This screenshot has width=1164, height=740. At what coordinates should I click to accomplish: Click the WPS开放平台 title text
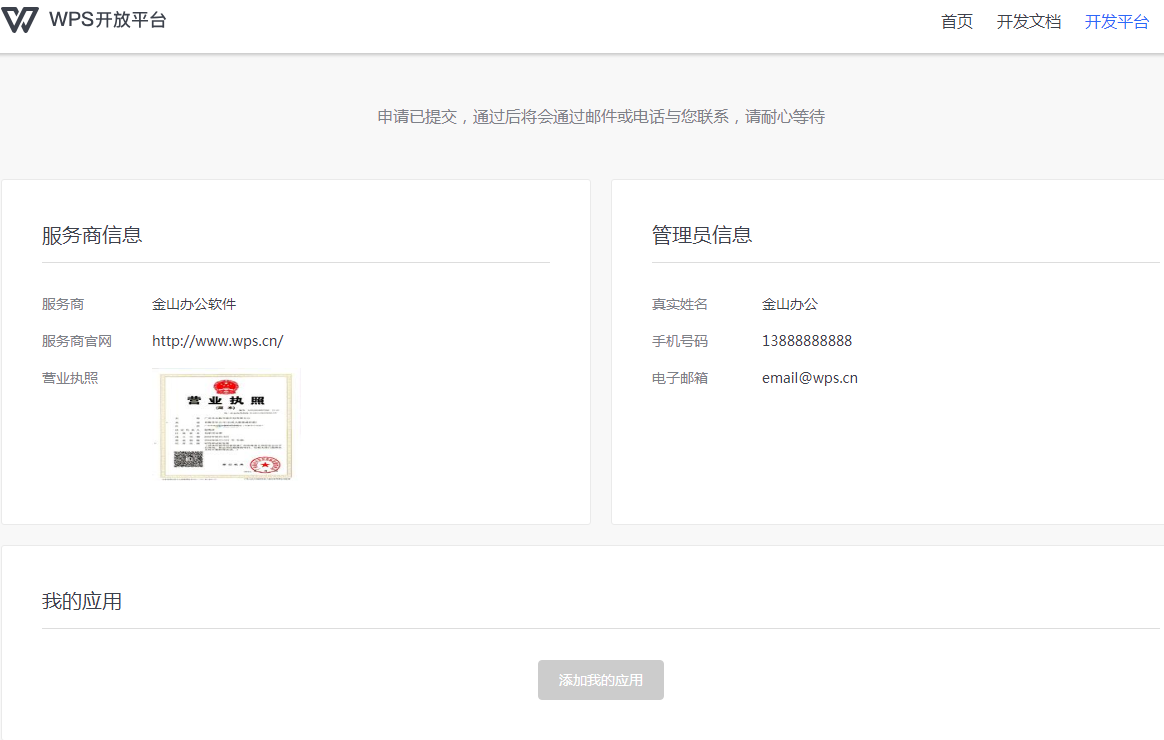tap(107, 20)
